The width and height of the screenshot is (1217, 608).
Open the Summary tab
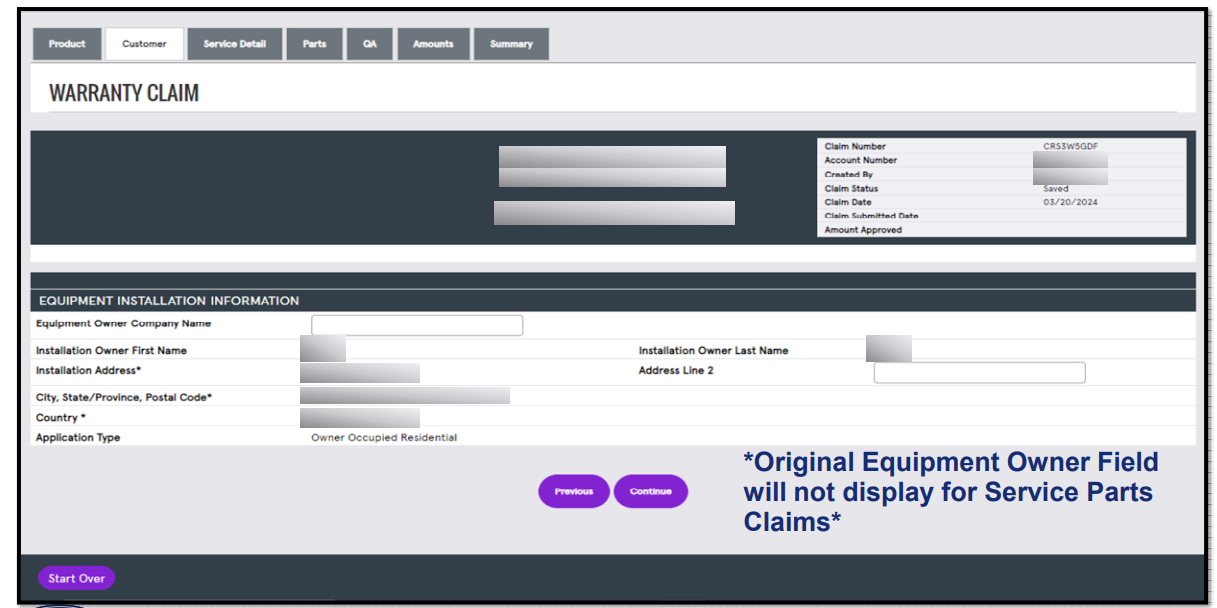[x=510, y=43]
